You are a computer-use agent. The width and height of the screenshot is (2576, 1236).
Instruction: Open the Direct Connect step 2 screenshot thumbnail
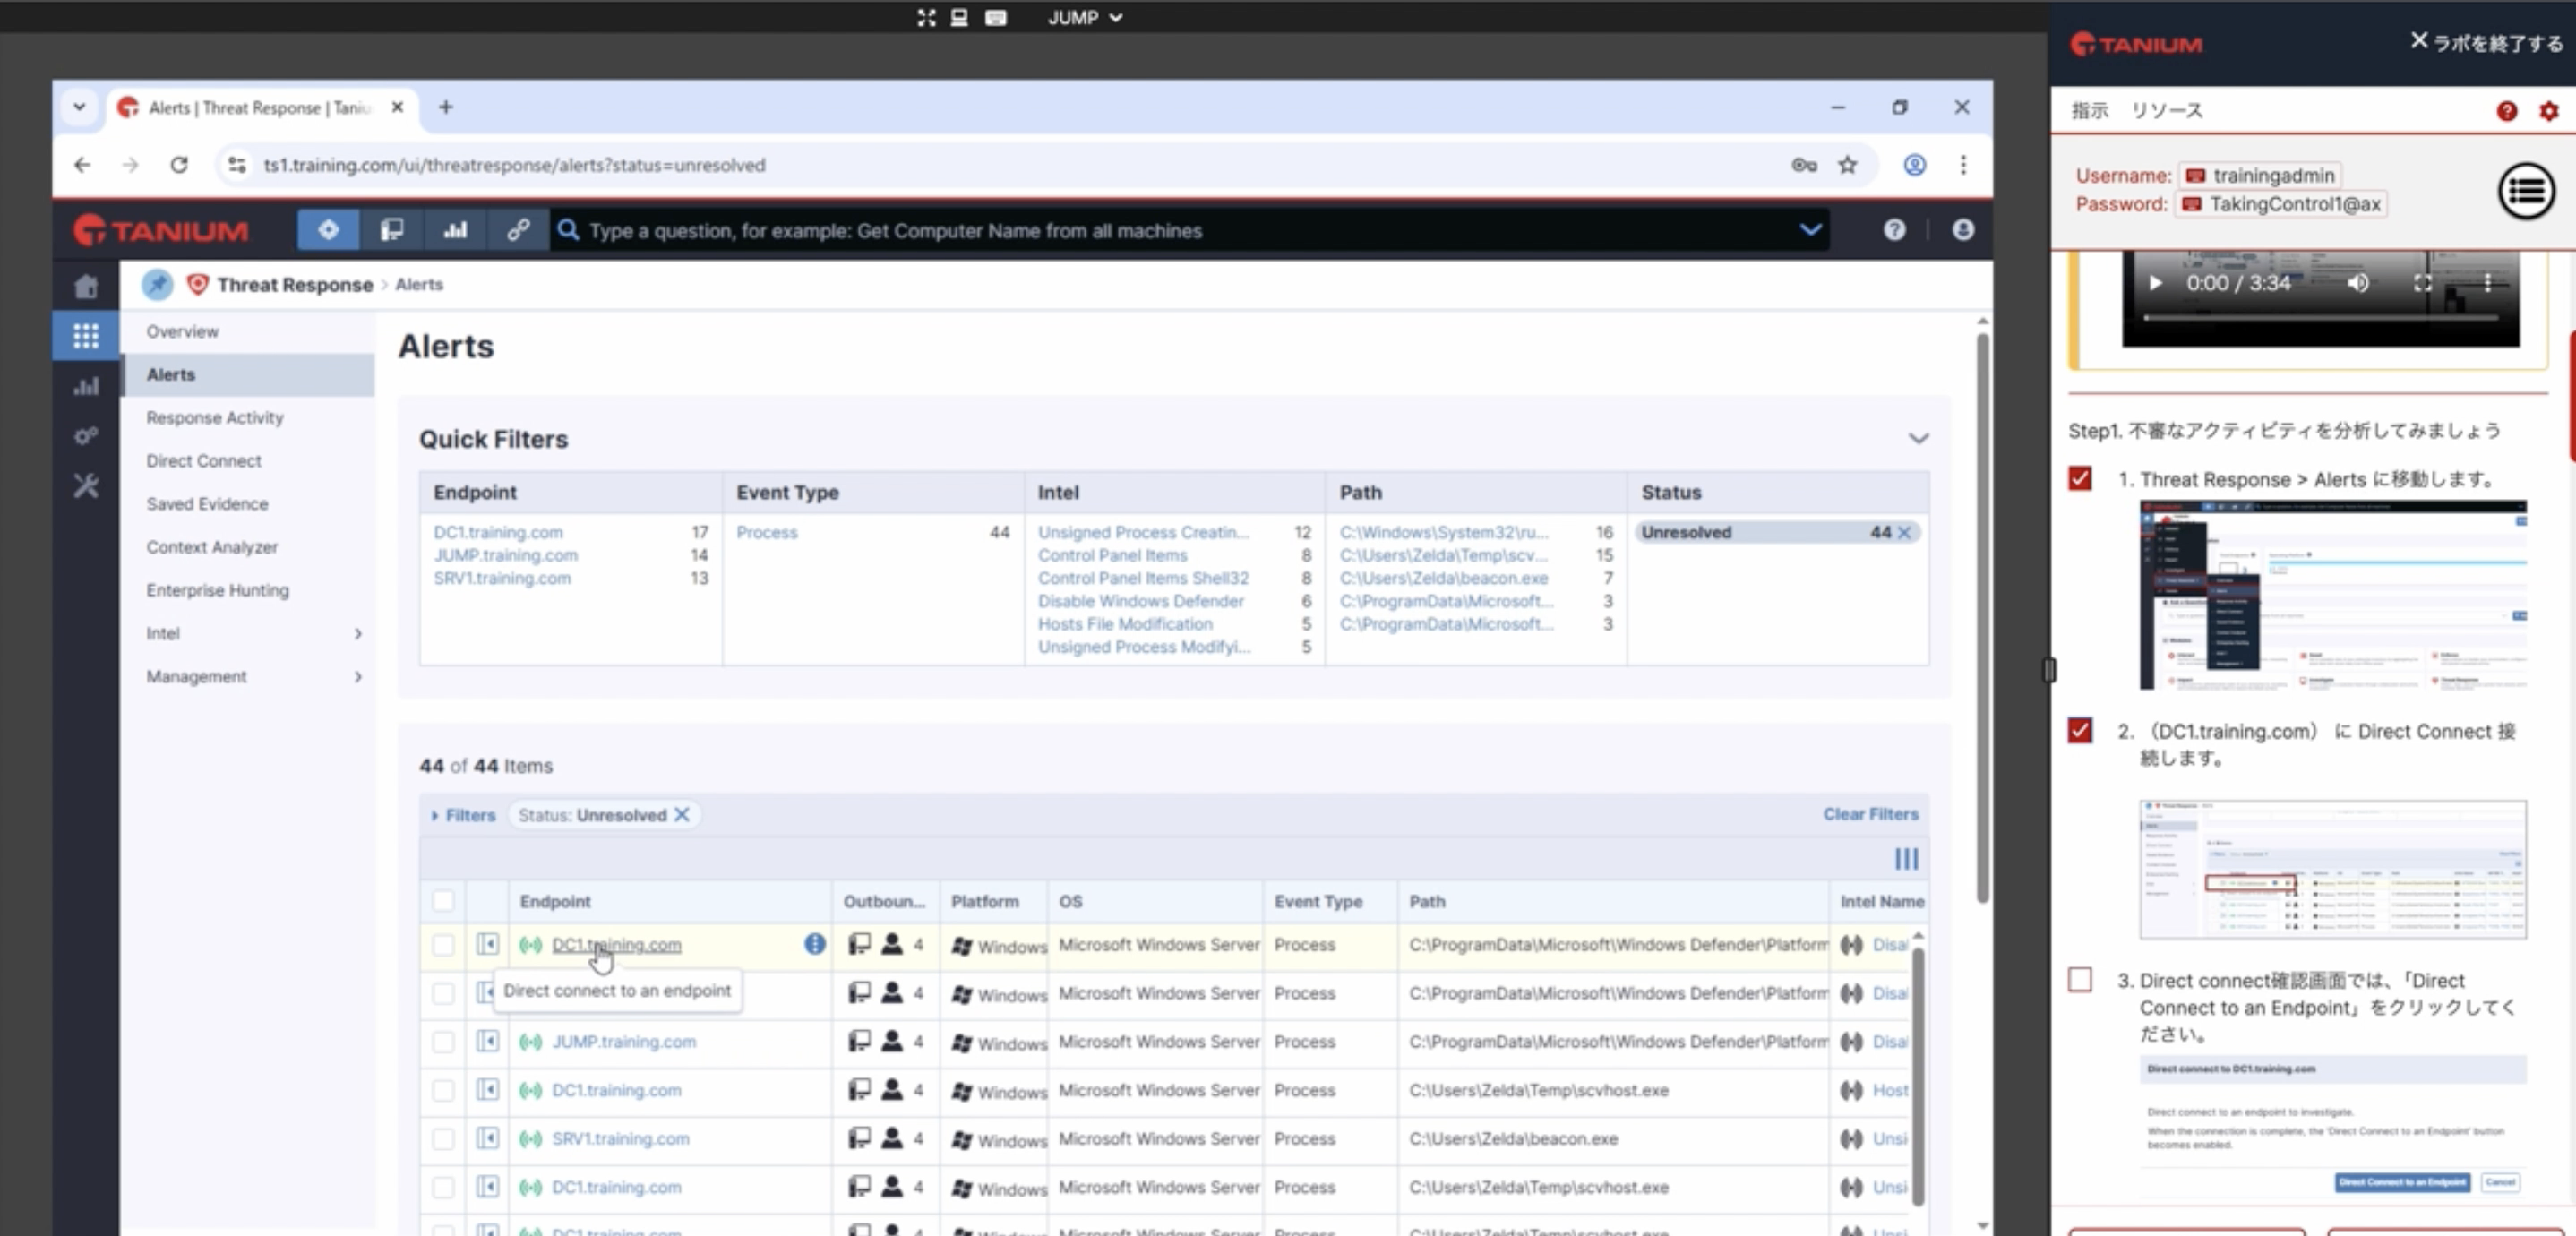click(x=2332, y=869)
